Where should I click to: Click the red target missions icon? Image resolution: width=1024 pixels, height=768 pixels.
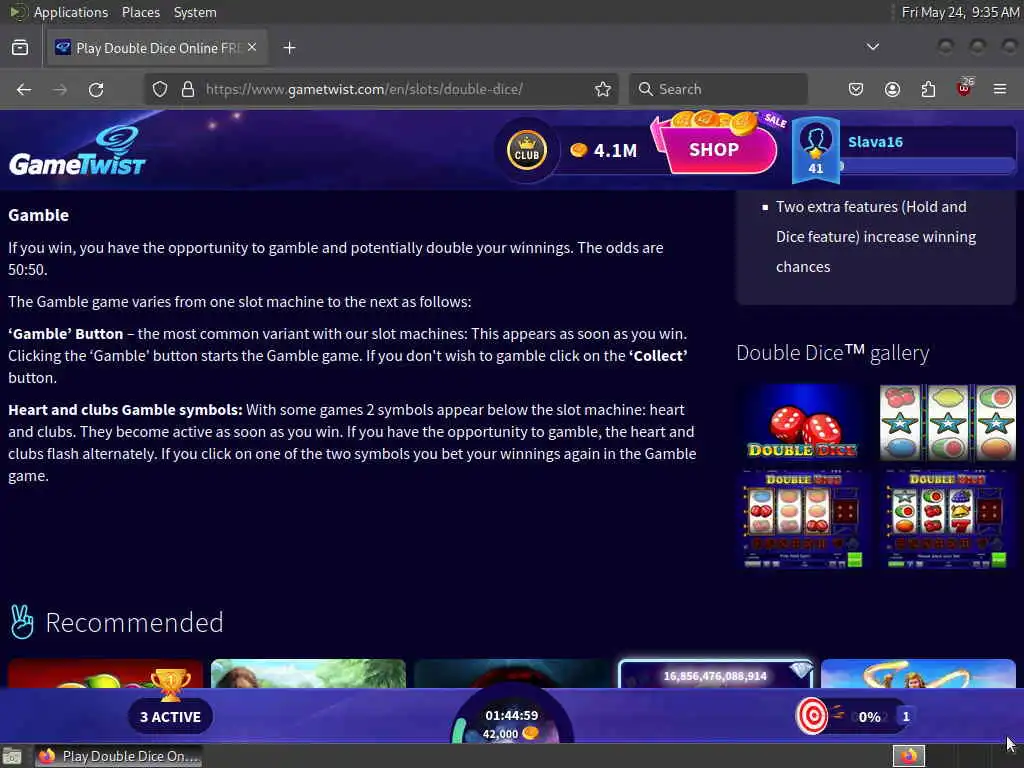(812, 716)
